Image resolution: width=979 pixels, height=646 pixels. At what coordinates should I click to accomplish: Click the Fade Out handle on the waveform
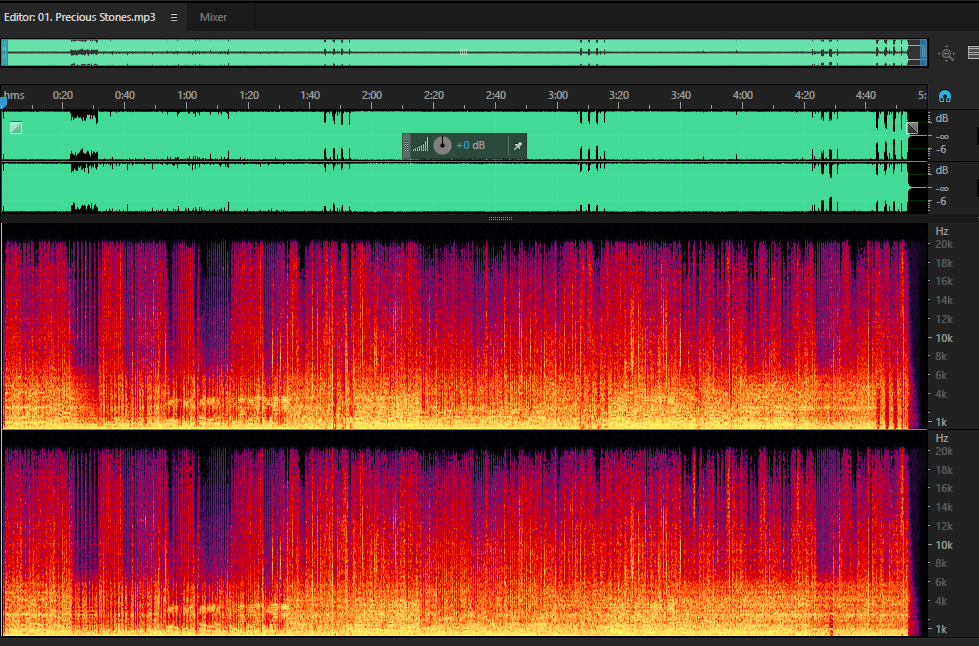(x=912, y=128)
